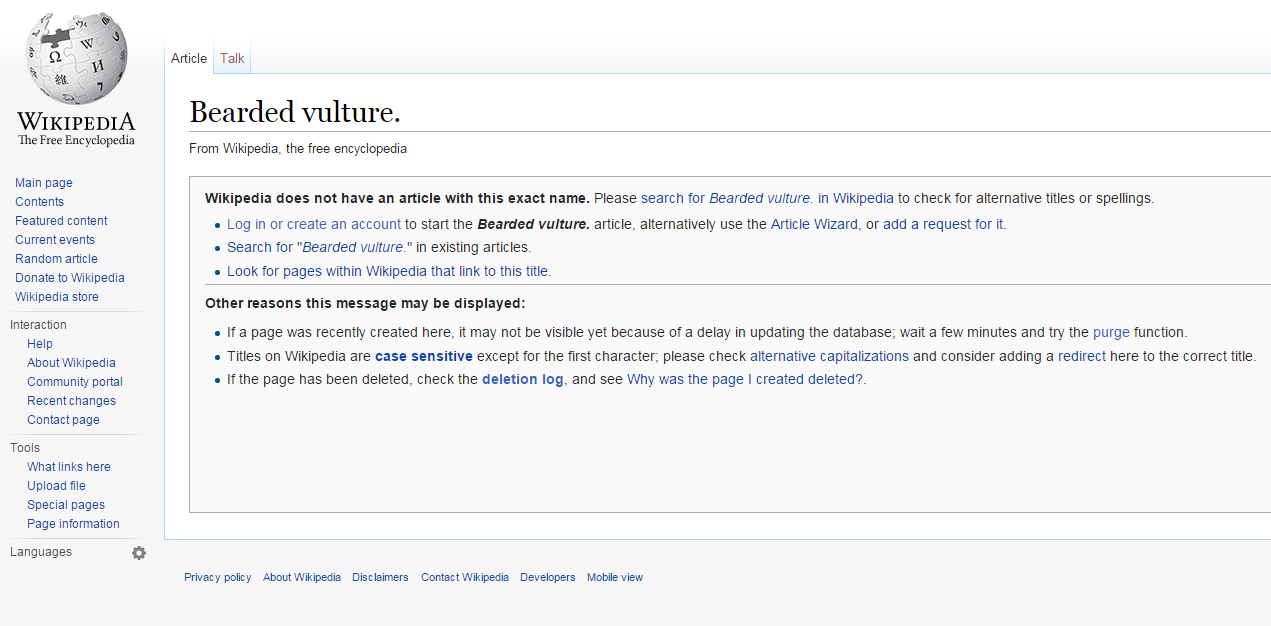
Task: Open the Languages settings gear icon
Action: coord(139,553)
